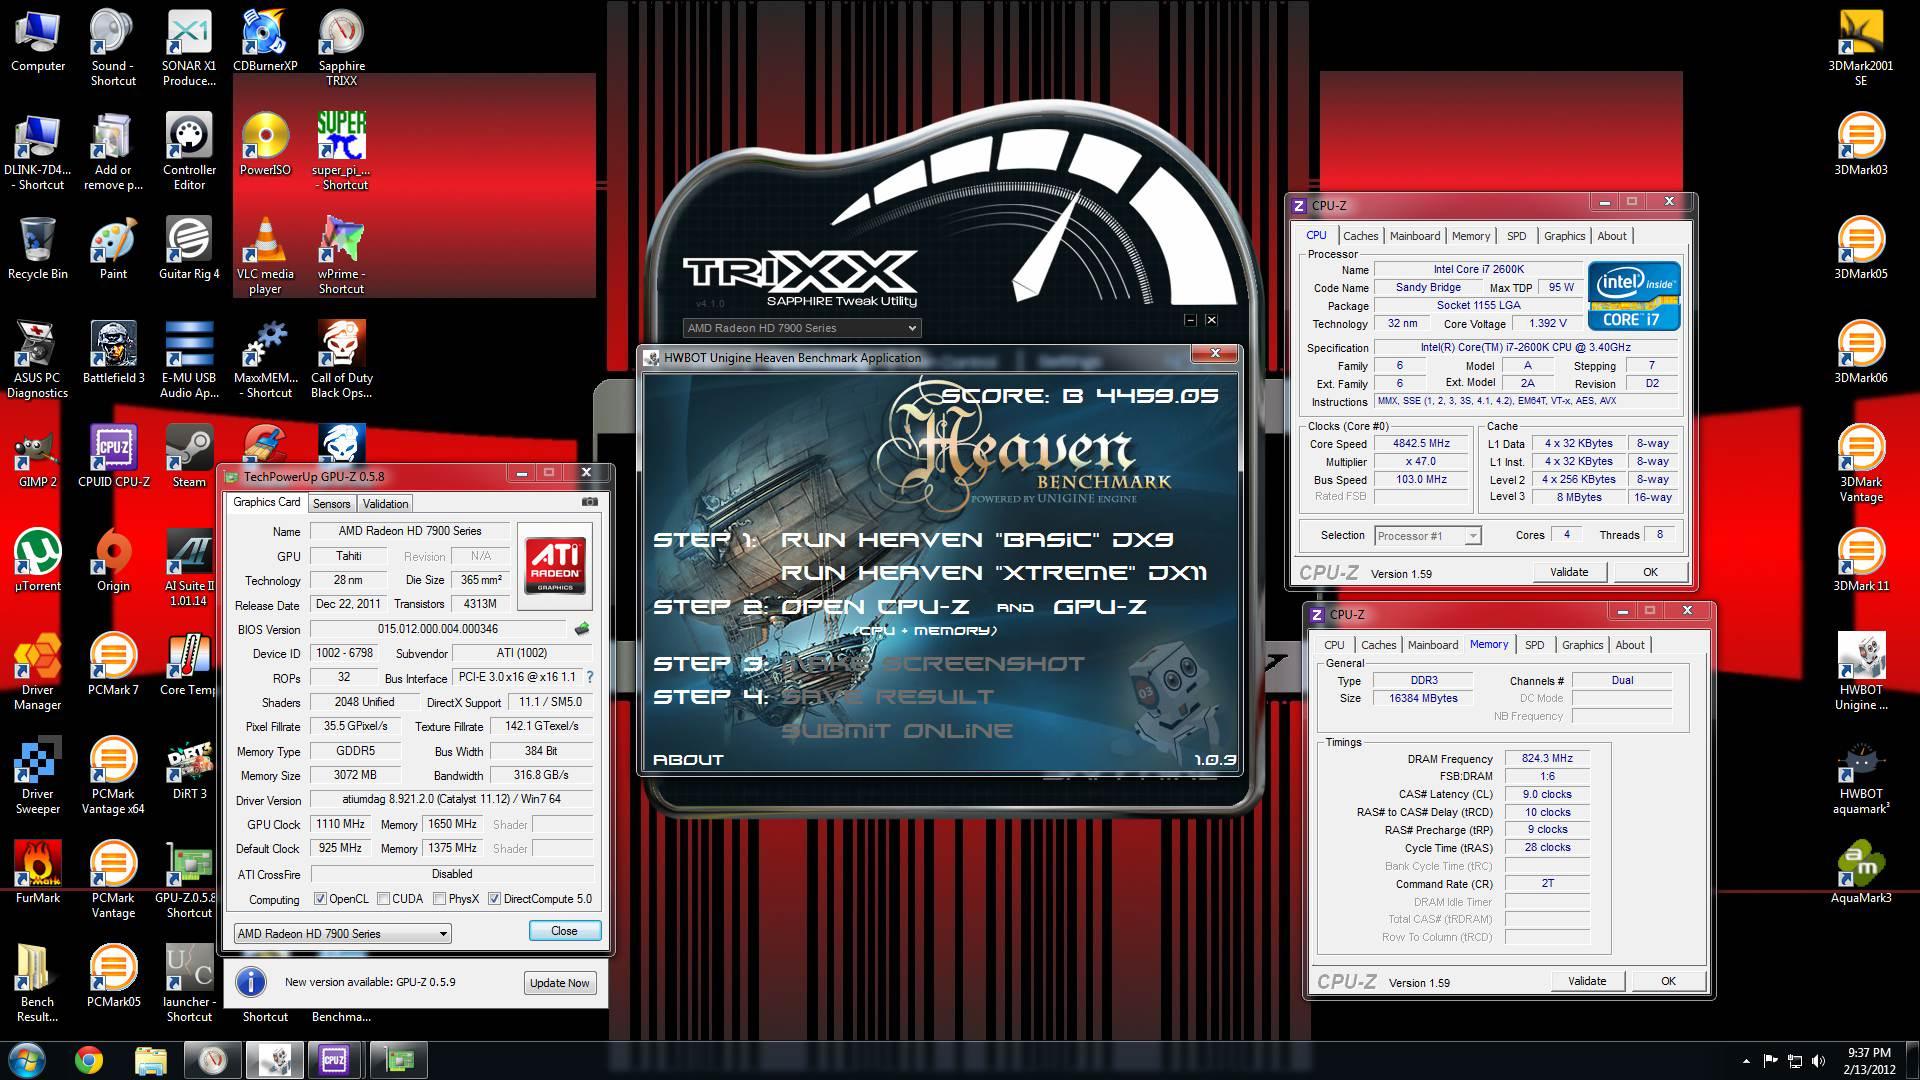Click the ATI Radeon logo in GPU-Z

[555, 565]
